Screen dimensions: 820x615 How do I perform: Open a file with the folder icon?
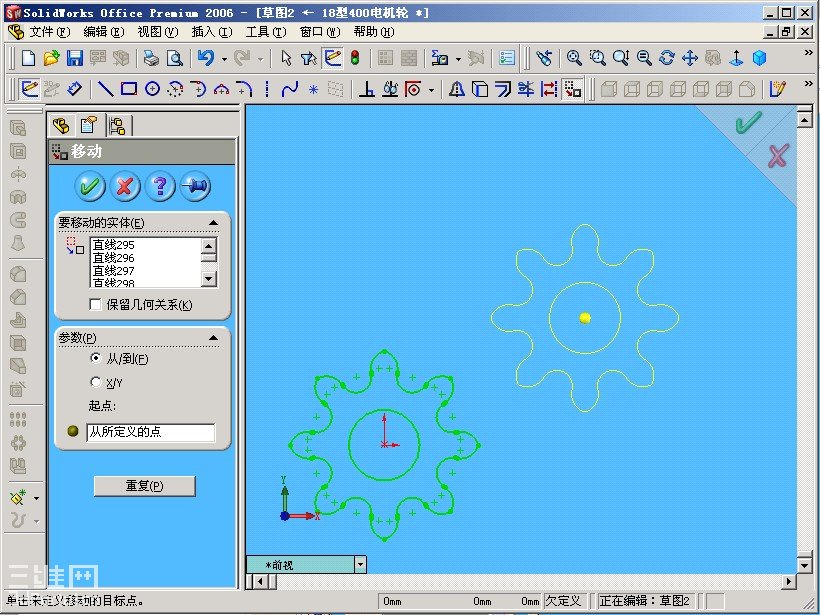[x=51, y=58]
